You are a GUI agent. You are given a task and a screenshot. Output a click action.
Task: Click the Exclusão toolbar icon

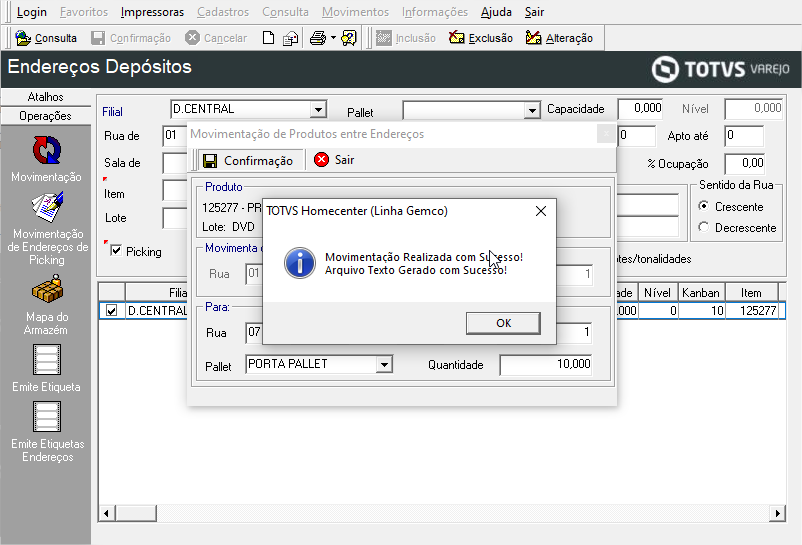point(456,38)
